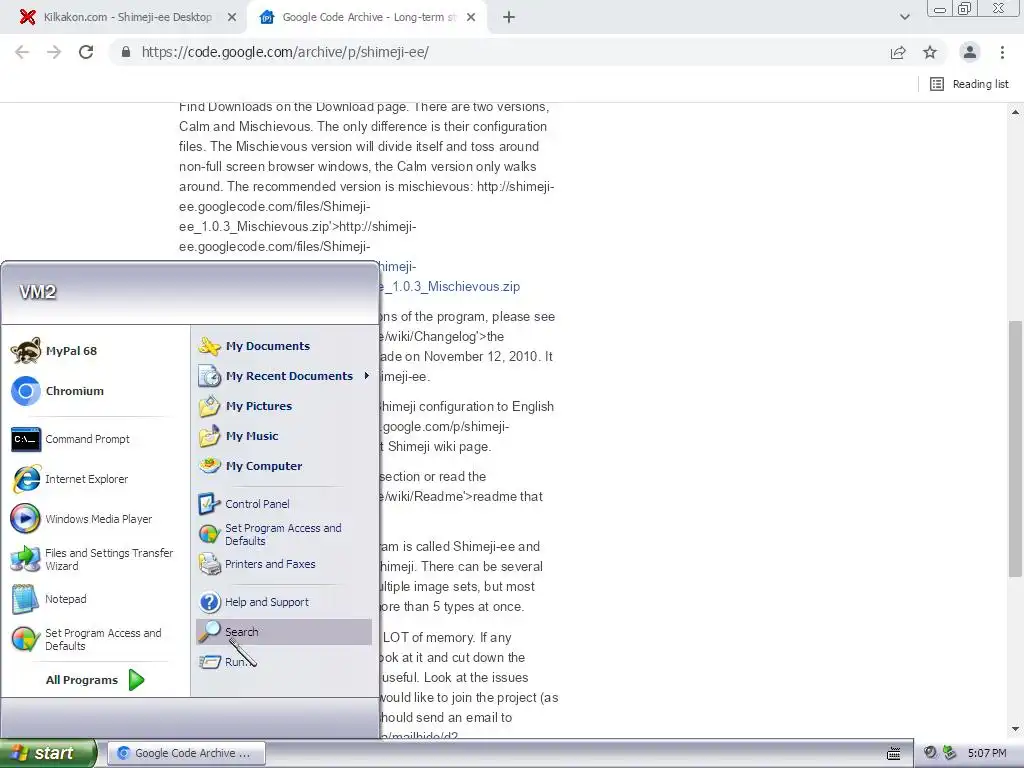
Task: Close the Google Code Archive tab
Action: click(471, 17)
